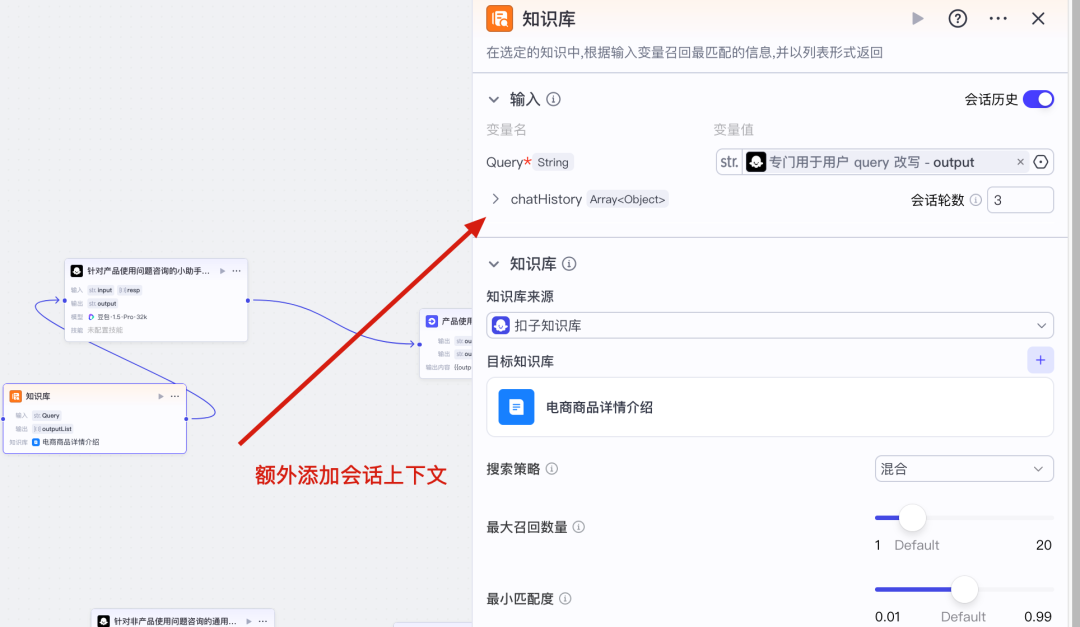
Task: Open the more options menu in panel header
Action: (998, 19)
